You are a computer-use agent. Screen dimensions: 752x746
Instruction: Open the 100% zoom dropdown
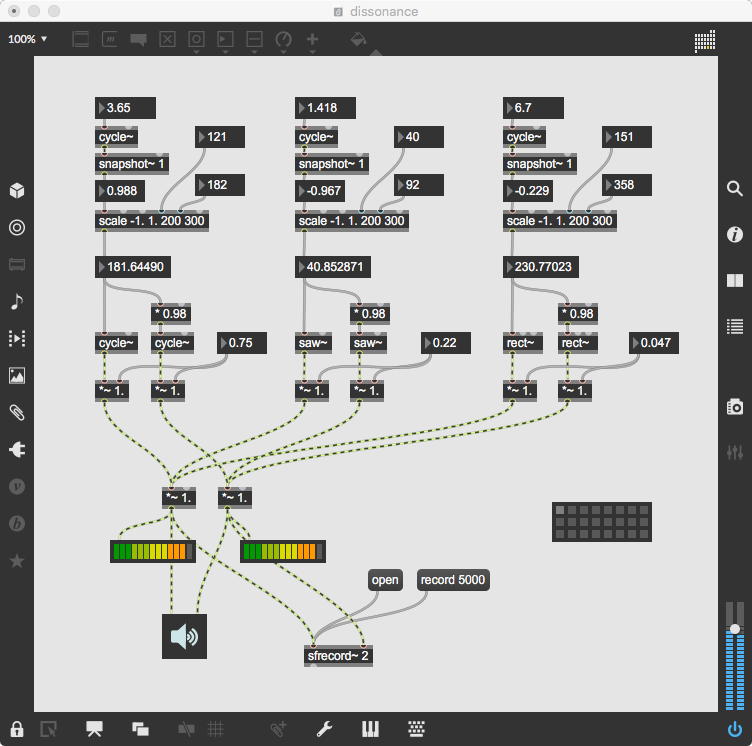pyautogui.click(x=27, y=39)
